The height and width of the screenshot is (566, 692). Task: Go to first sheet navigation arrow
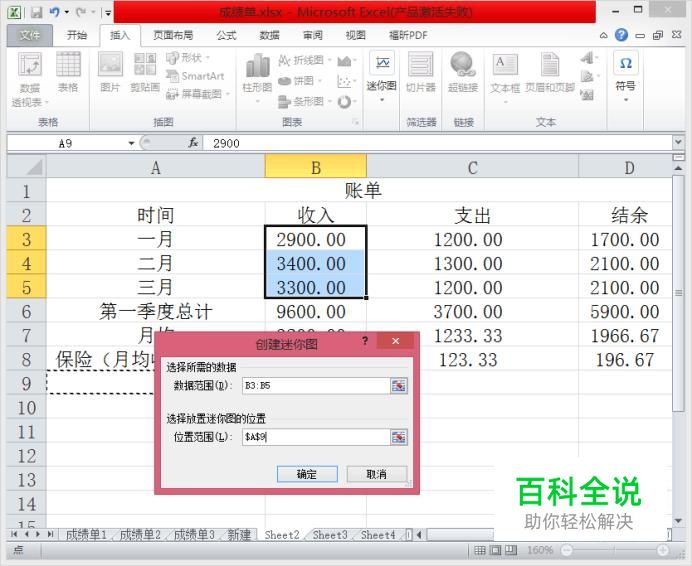[x=14, y=534]
